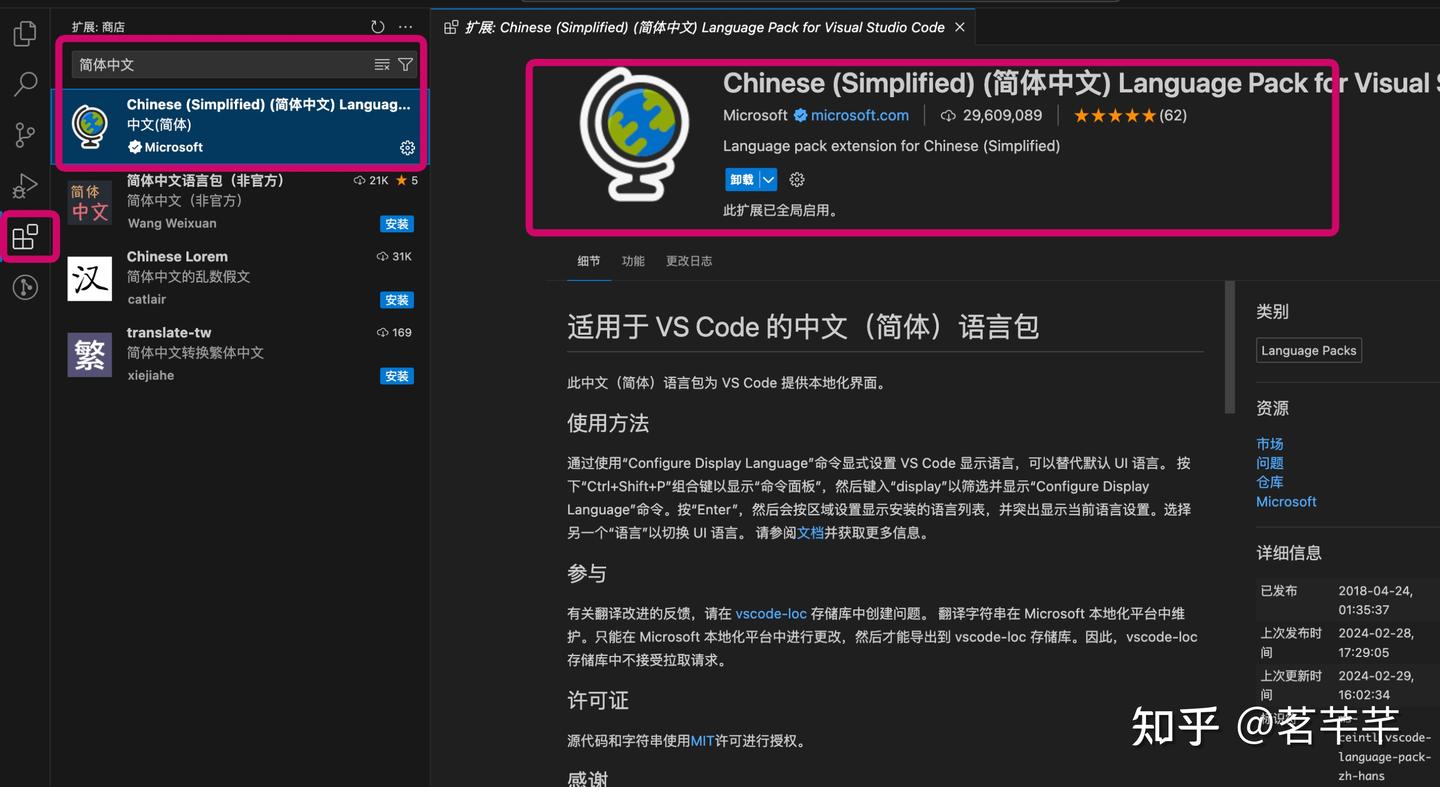Switch to the 细节 tab
1440x787 pixels.
[x=589, y=261]
